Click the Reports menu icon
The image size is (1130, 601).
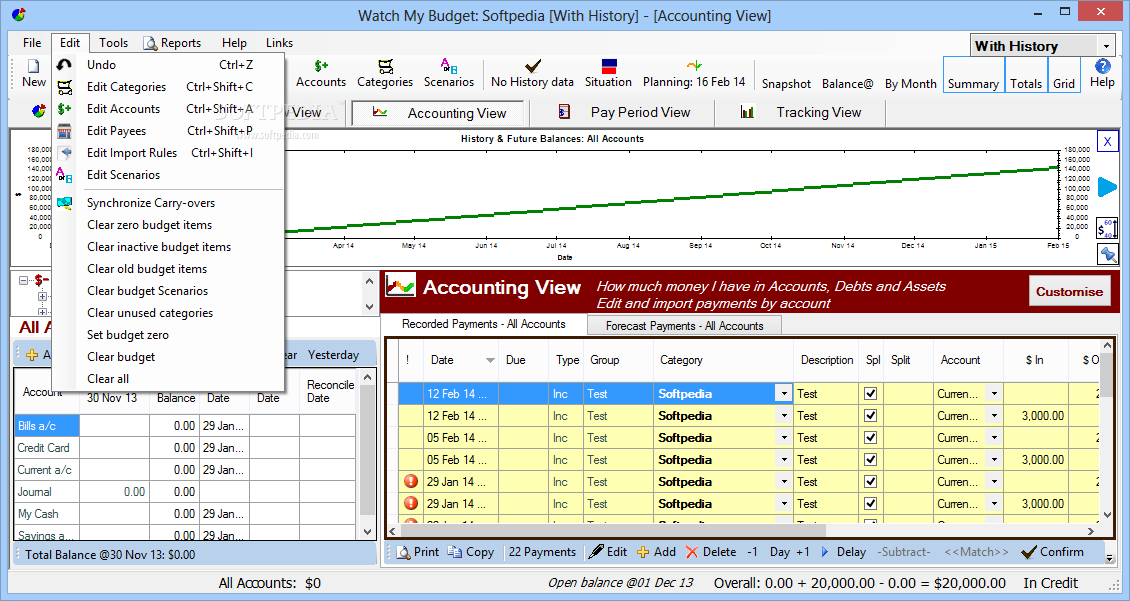150,43
